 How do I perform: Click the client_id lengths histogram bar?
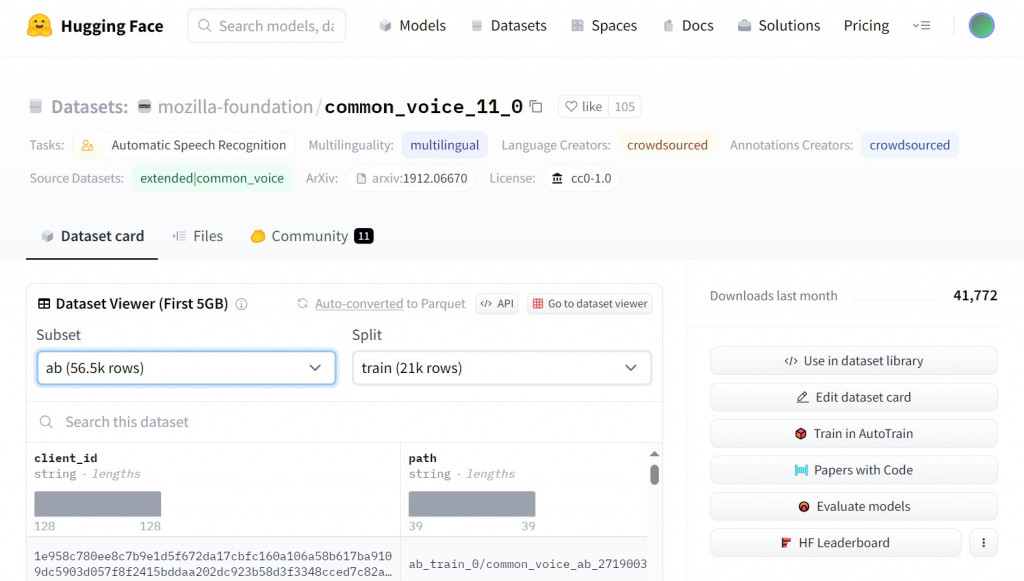98,503
